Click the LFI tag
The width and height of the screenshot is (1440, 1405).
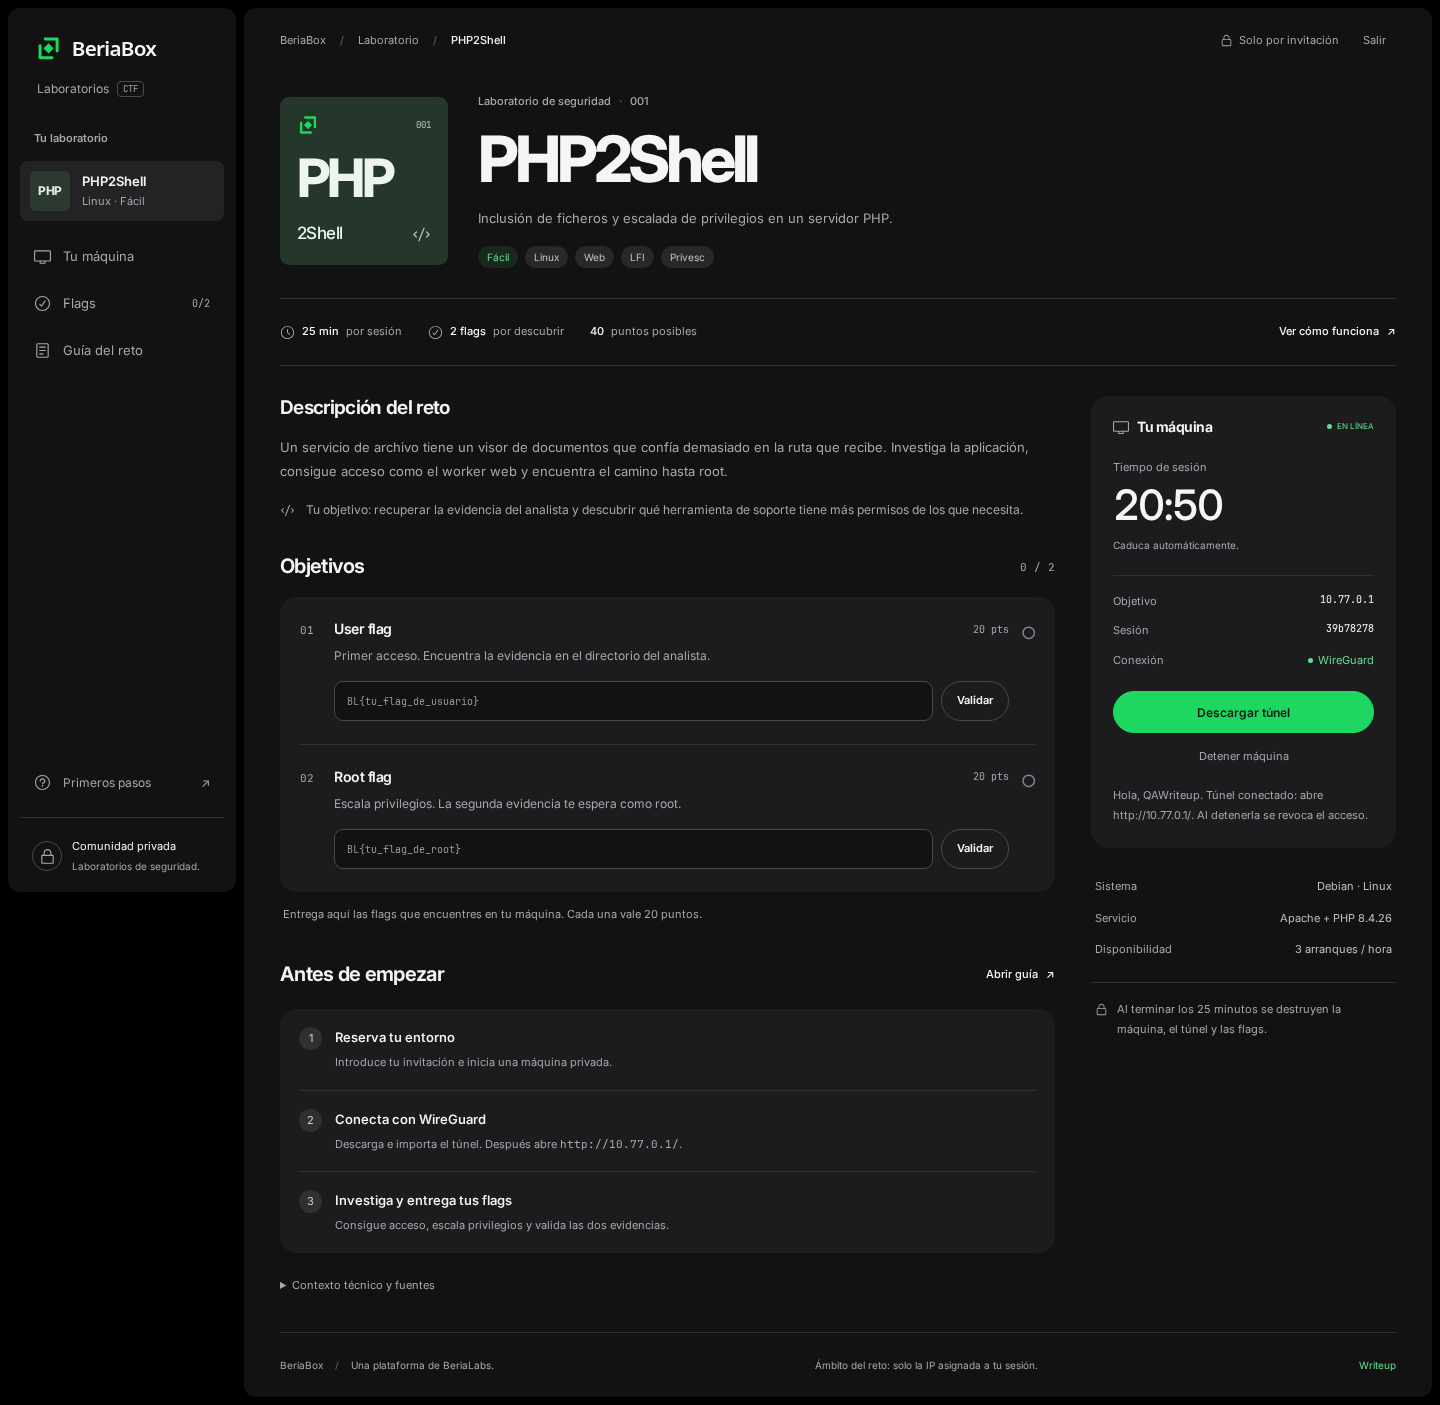(637, 257)
